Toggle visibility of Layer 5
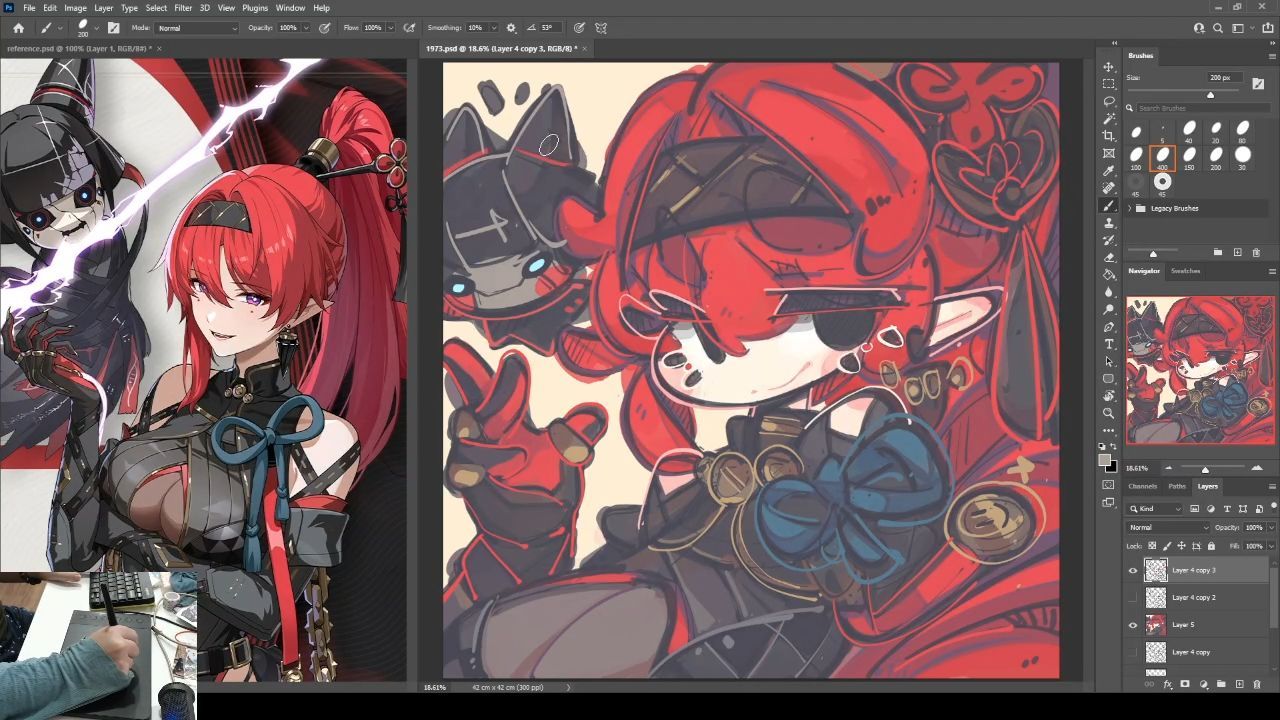Viewport: 1280px width, 720px height. coord(1133,625)
